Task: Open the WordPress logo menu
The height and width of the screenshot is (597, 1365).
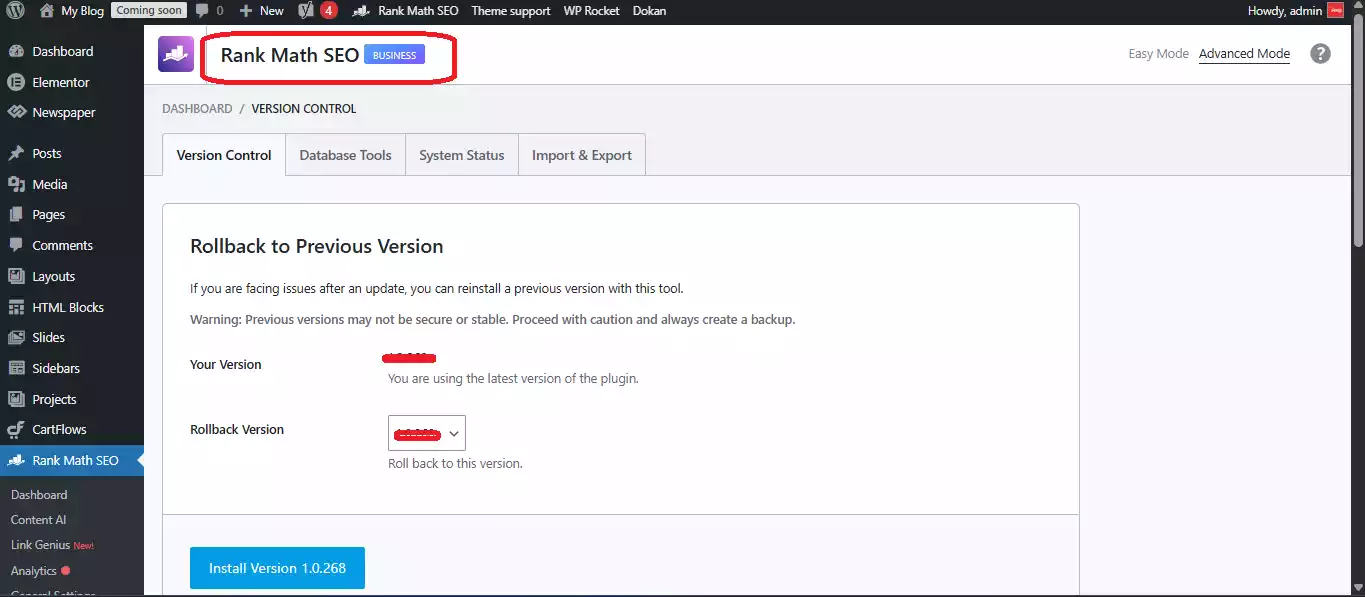Action: (x=15, y=11)
